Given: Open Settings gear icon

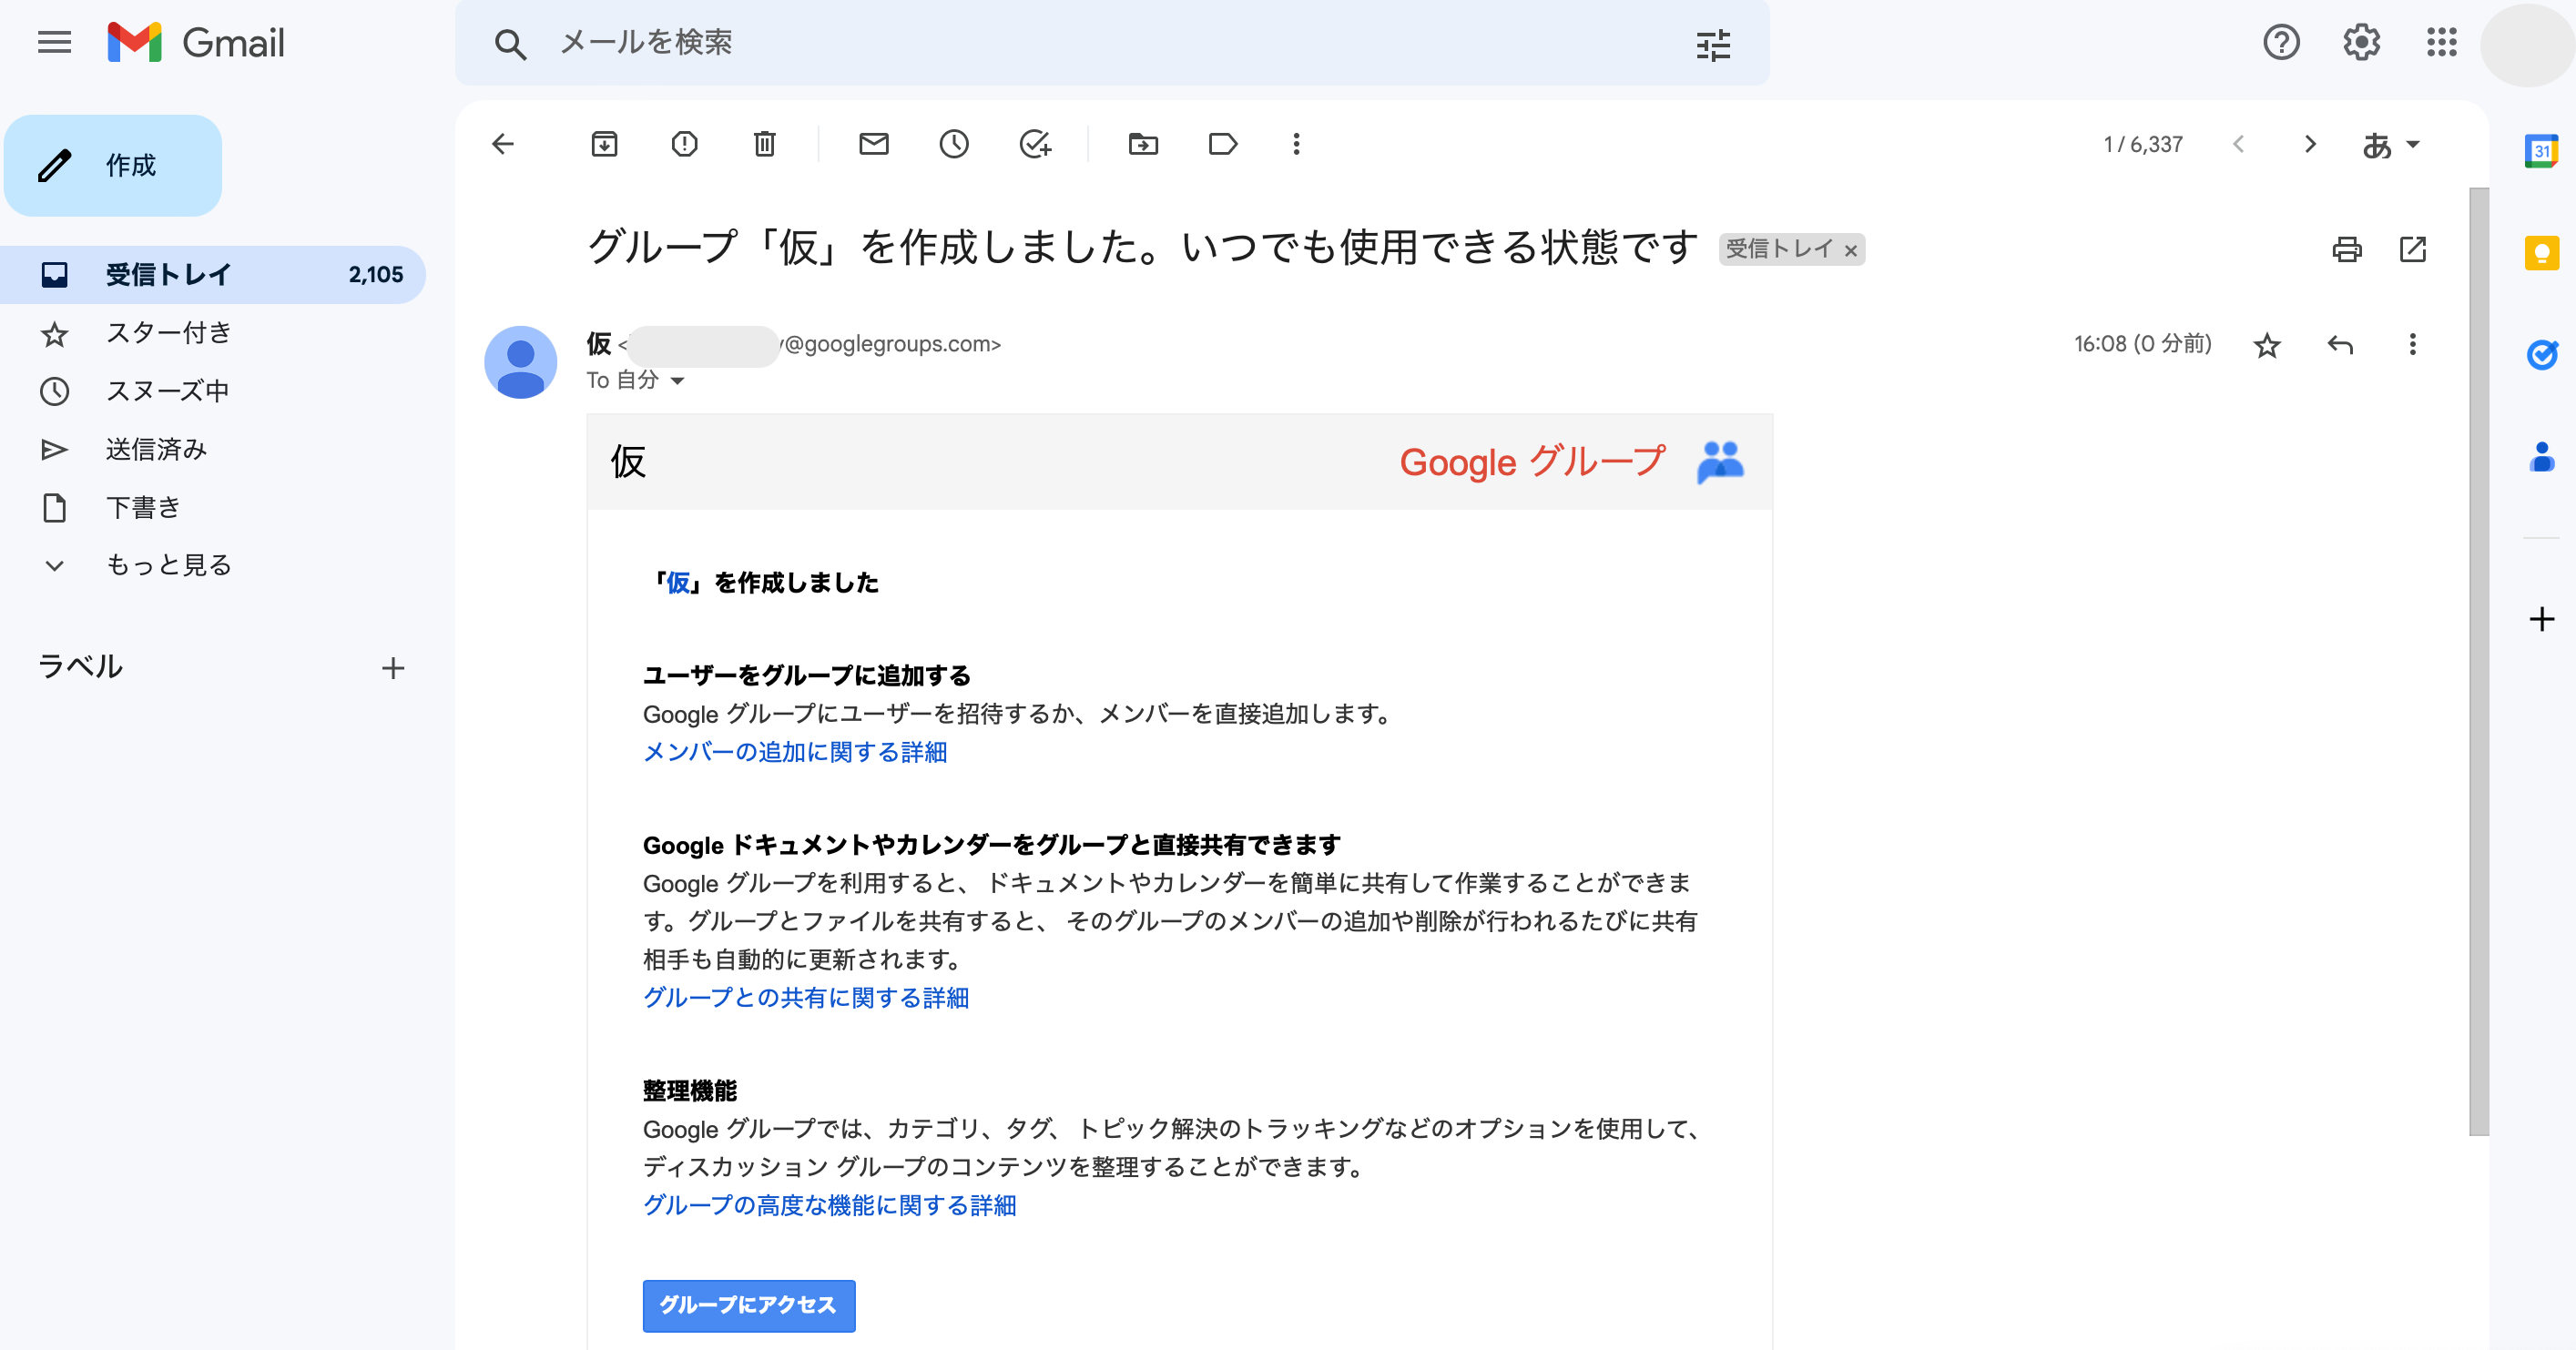Looking at the screenshot, I should [x=2361, y=43].
